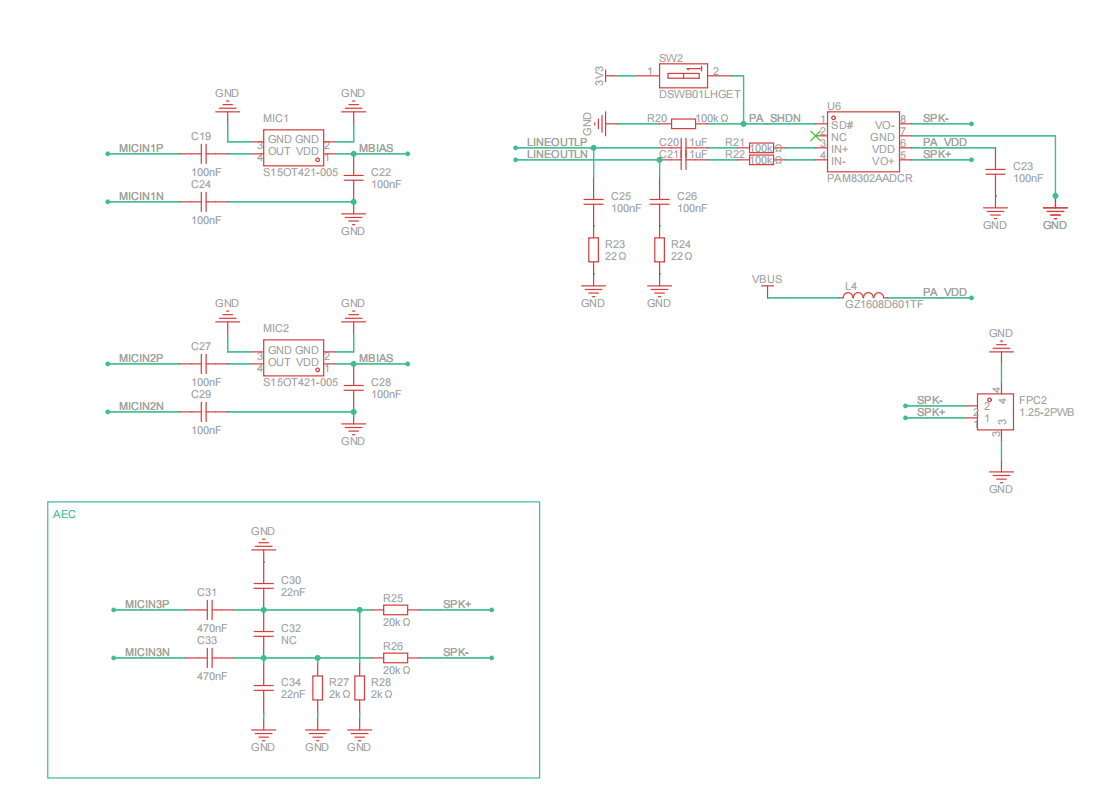Select the C31 470nF capacitor
1114x792 pixels.
(x=211, y=608)
